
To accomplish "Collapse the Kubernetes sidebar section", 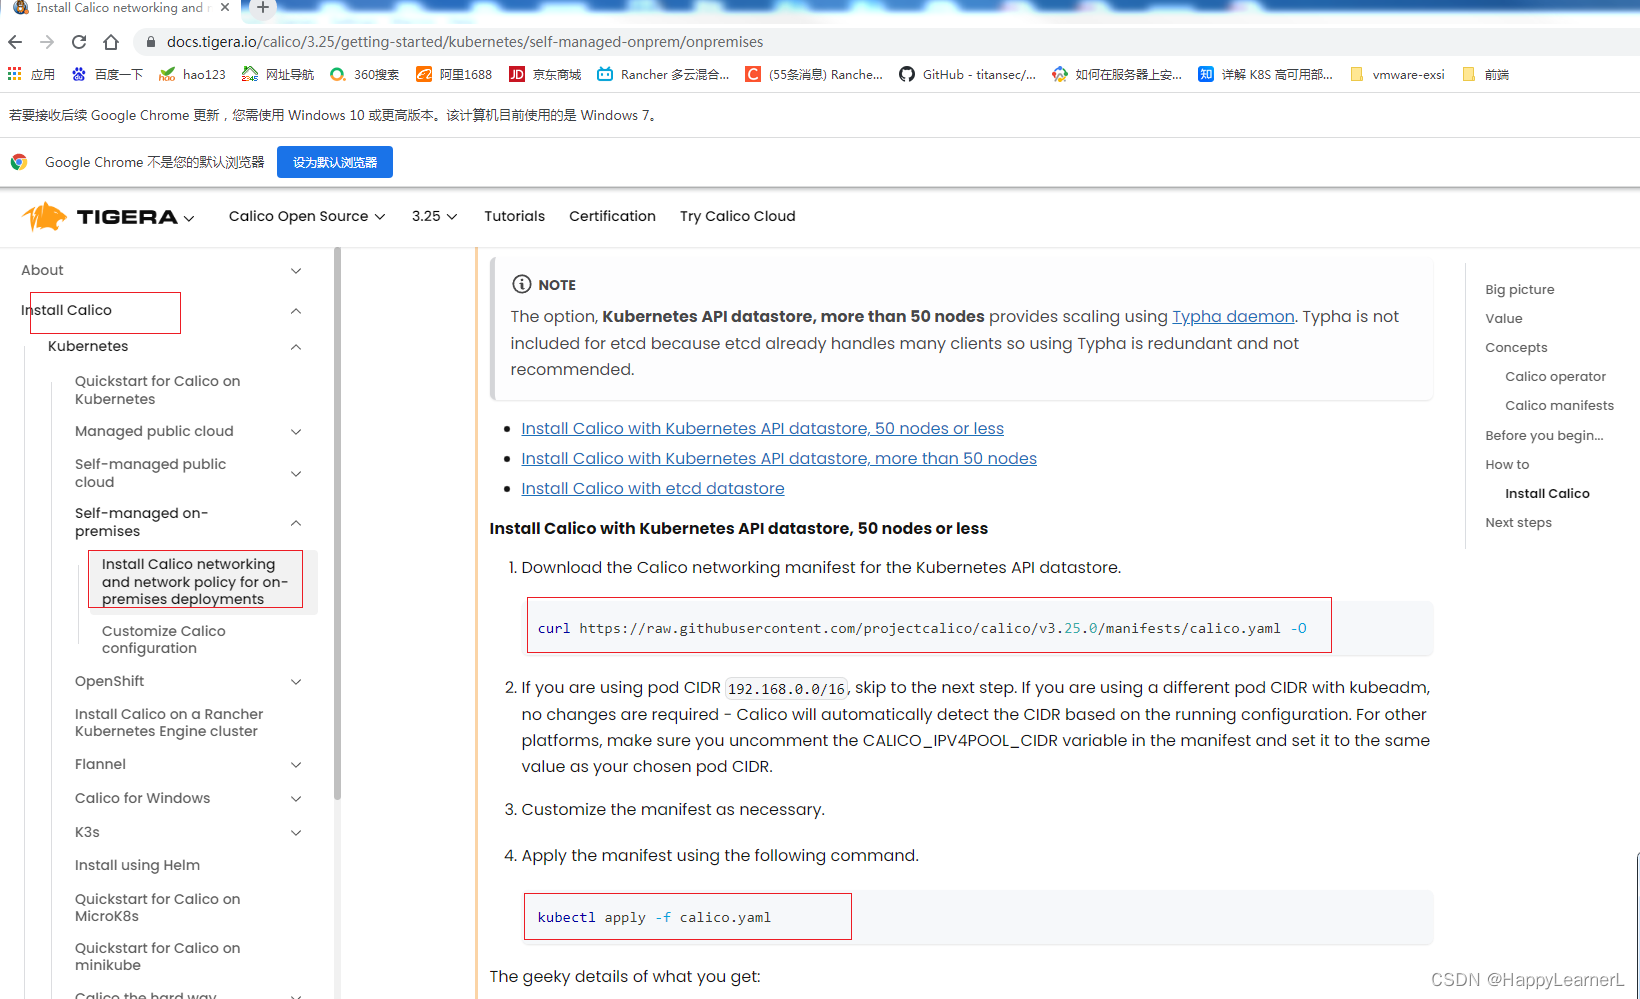I will pyautogui.click(x=296, y=347).
